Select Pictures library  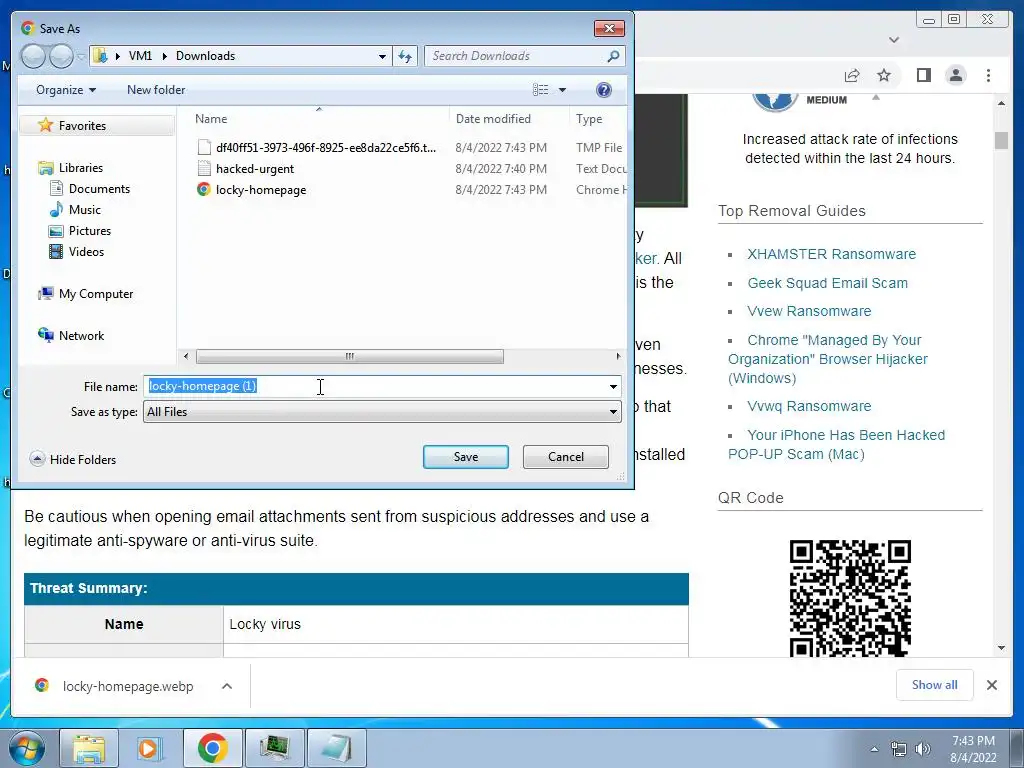pos(89,231)
